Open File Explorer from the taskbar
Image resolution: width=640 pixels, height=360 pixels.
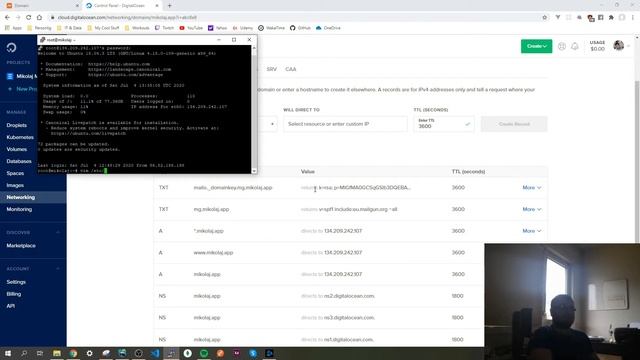(x=57, y=353)
